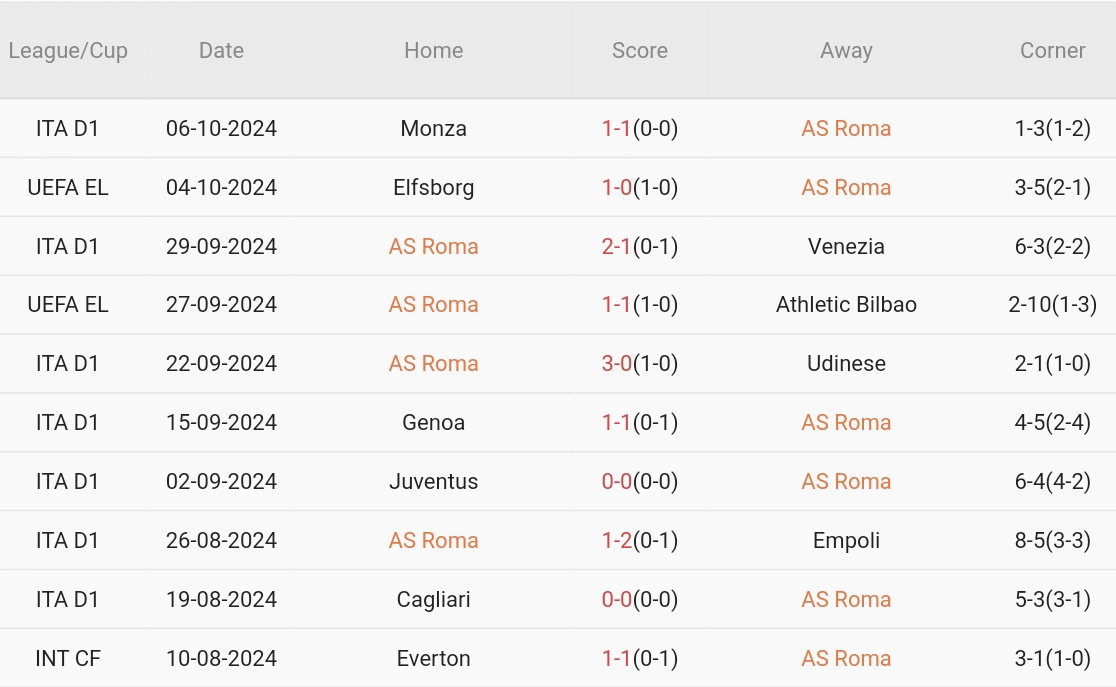The width and height of the screenshot is (1116, 687).
Task: Select the INT CF league label
Action: tap(68, 659)
